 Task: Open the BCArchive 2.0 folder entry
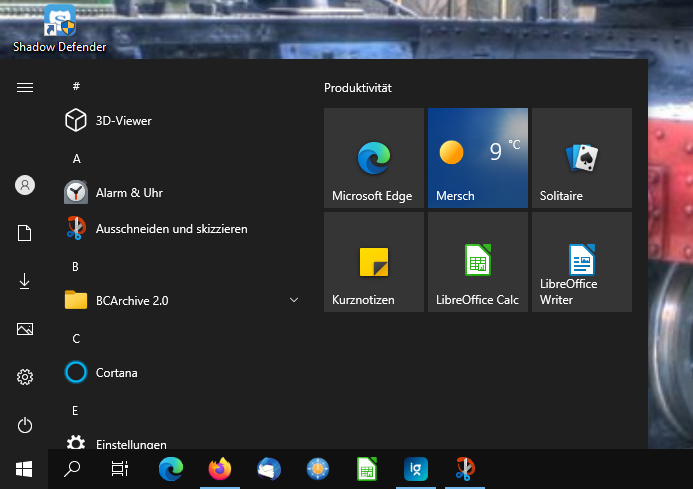183,301
